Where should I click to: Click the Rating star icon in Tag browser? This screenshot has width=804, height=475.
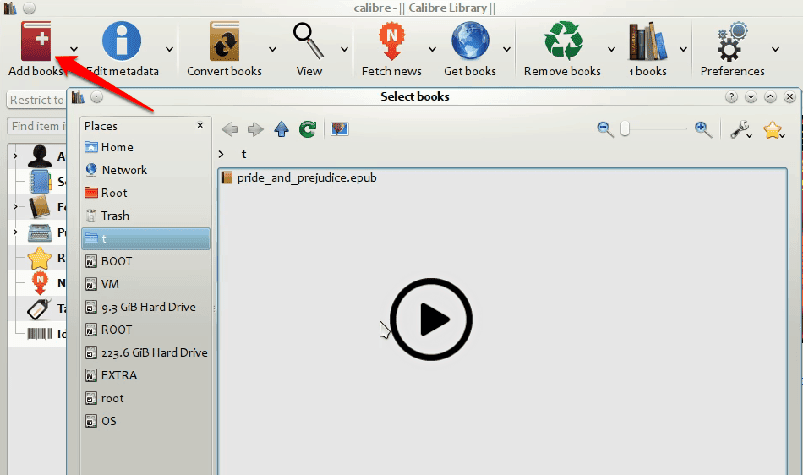point(39,258)
